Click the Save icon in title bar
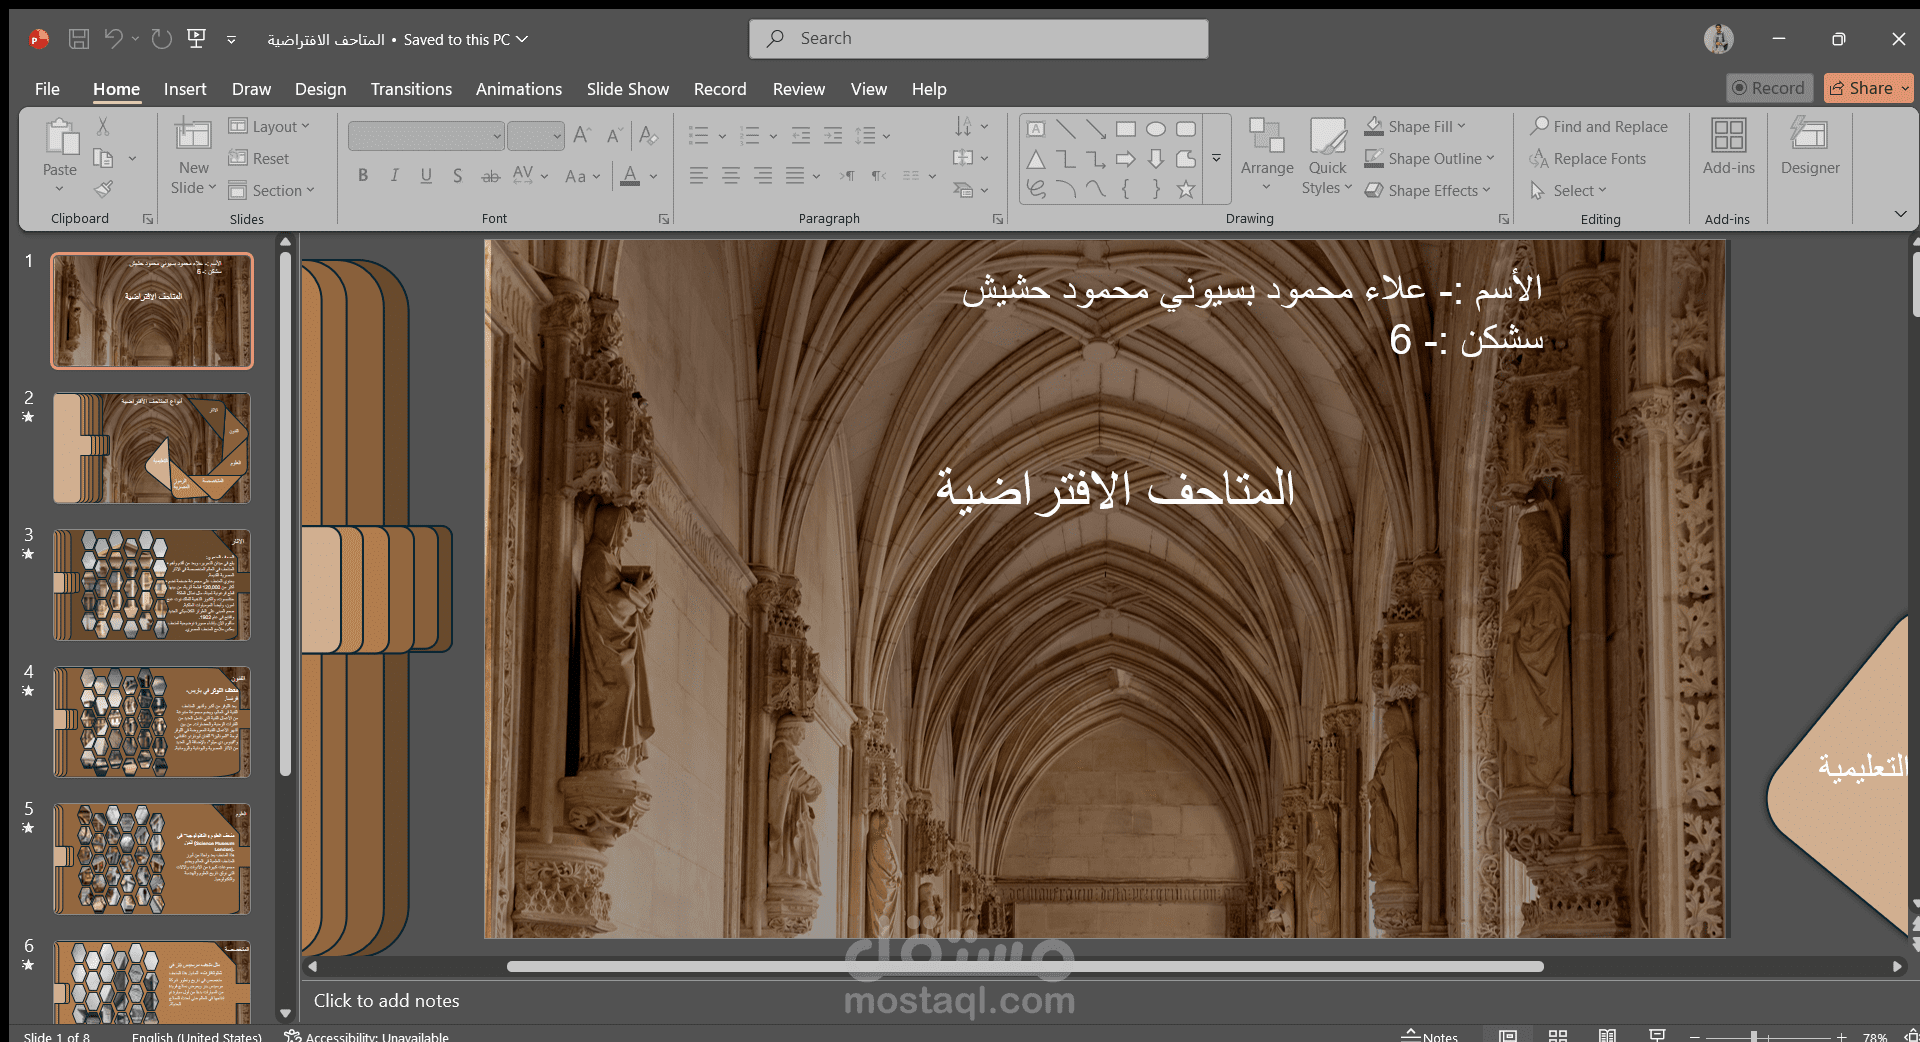This screenshot has width=1920, height=1042. click(78, 39)
